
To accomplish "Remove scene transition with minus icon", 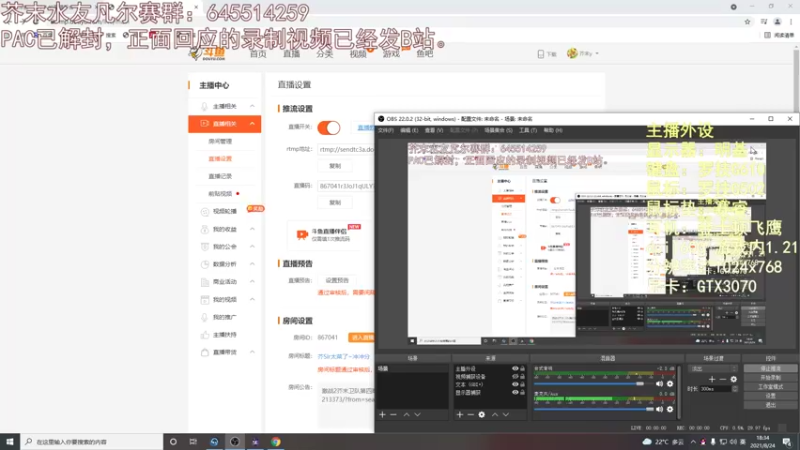I will [722, 379].
